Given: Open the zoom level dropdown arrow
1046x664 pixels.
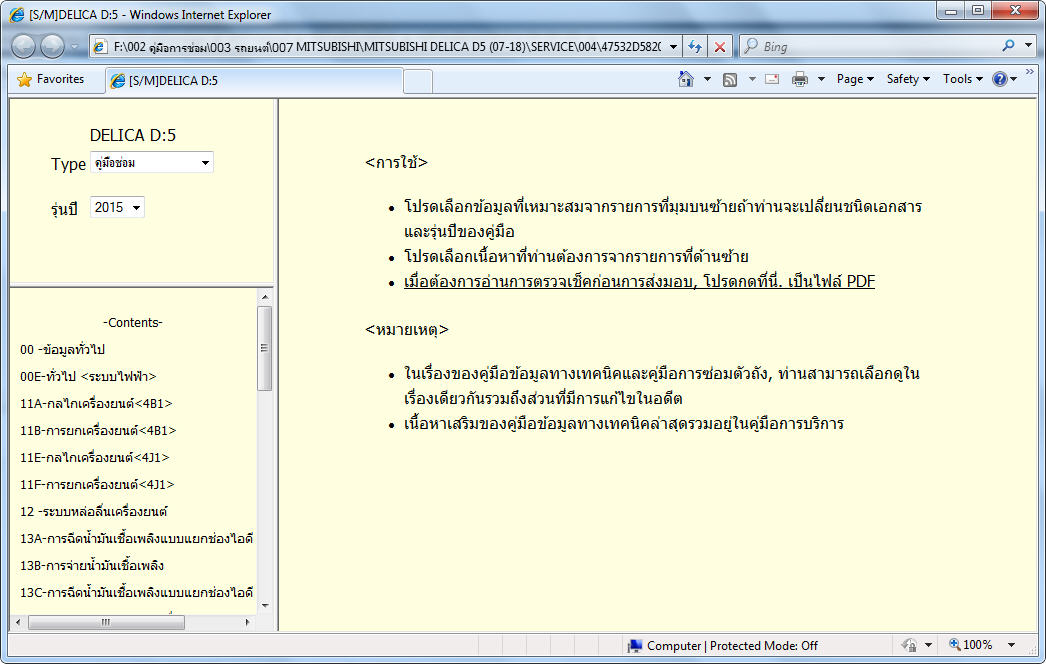Looking at the screenshot, I should (x=1011, y=645).
